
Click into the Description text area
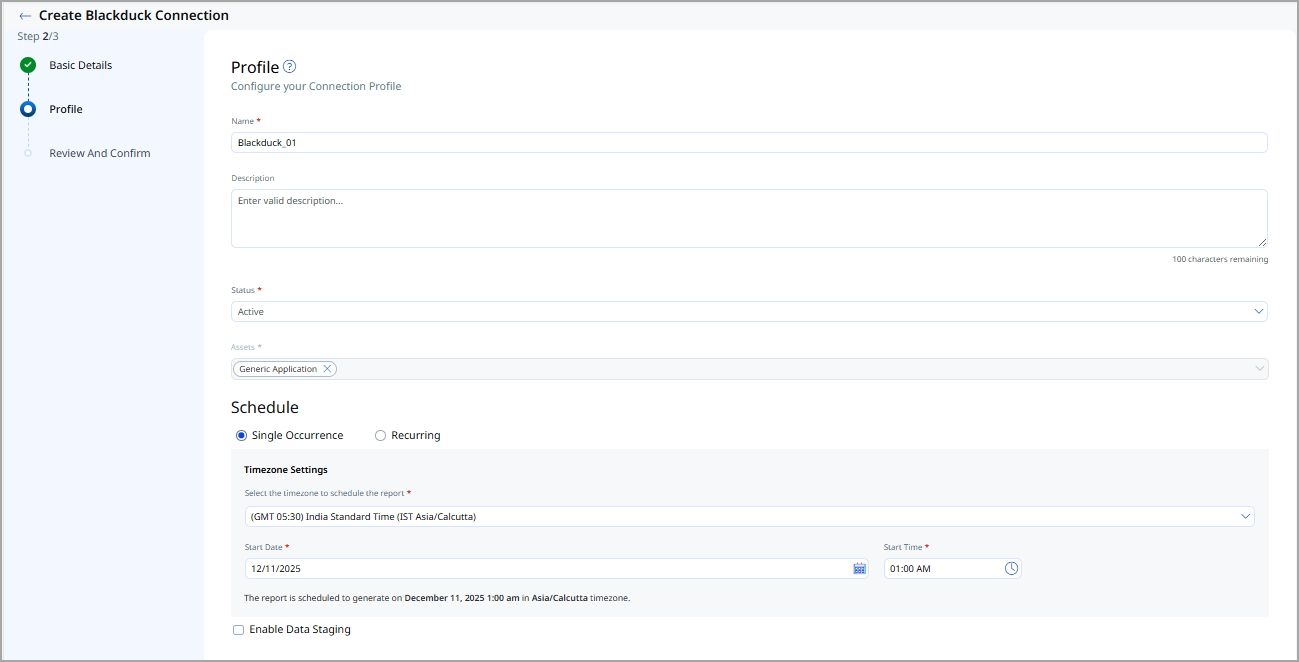(749, 218)
